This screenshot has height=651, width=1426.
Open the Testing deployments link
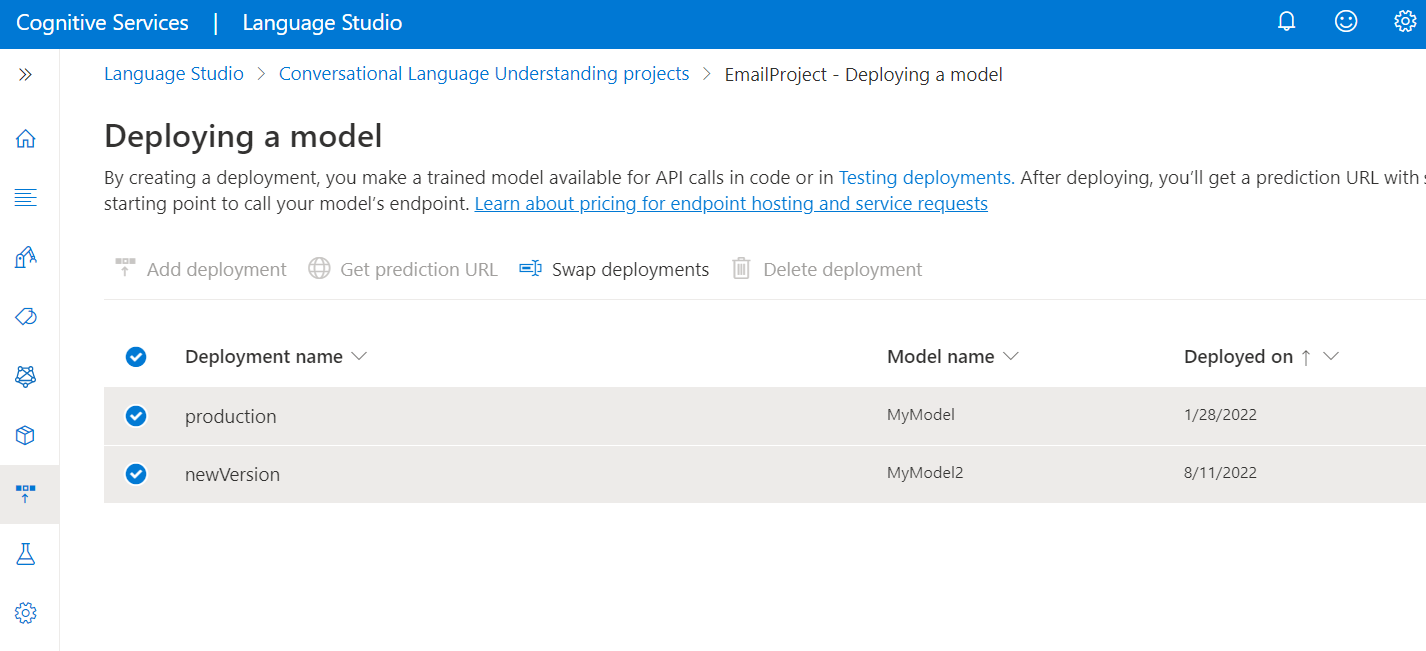[x=925, y=178]
